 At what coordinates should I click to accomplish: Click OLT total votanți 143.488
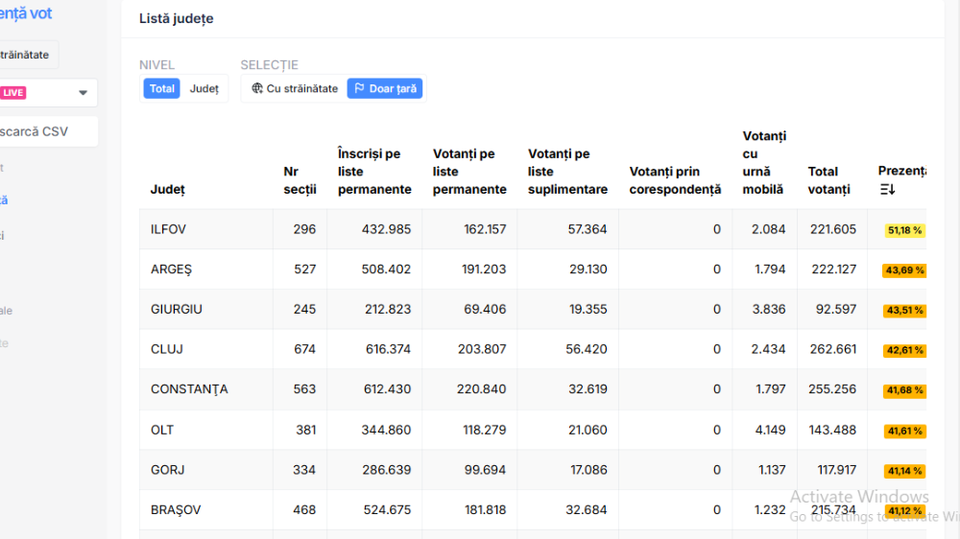click(x=833, y=430)
